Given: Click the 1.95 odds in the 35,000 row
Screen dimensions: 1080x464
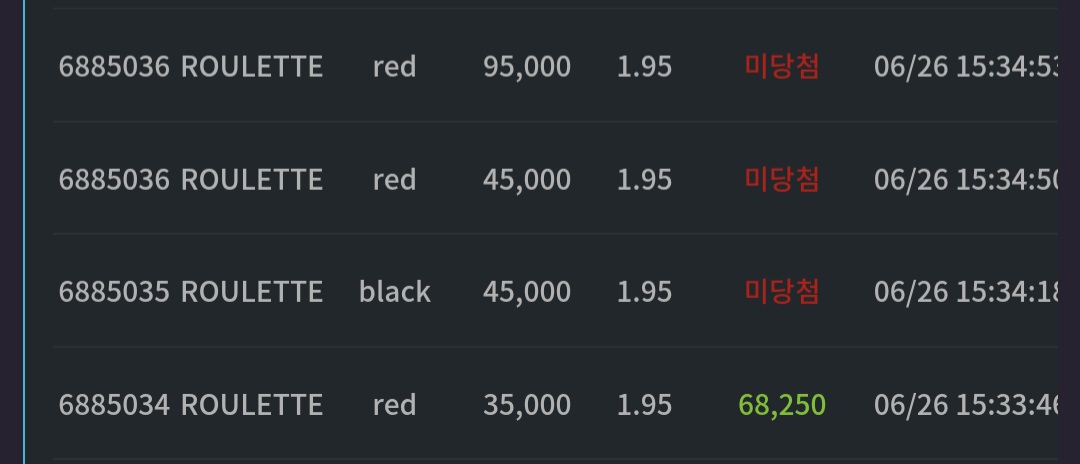Looking at the screenshot, I should click(x=644, y=404).
